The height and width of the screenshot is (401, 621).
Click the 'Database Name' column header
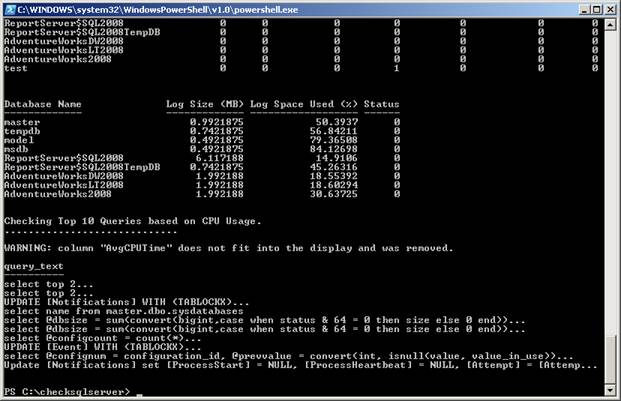click(43, 104)
